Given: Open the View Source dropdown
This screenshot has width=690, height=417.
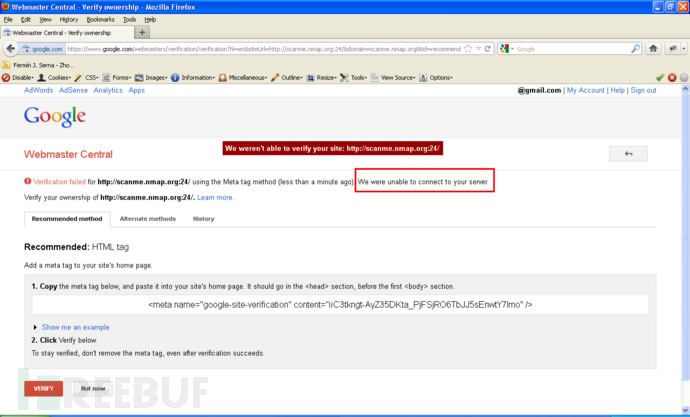Looking at the screenshot, I should 393,77.
